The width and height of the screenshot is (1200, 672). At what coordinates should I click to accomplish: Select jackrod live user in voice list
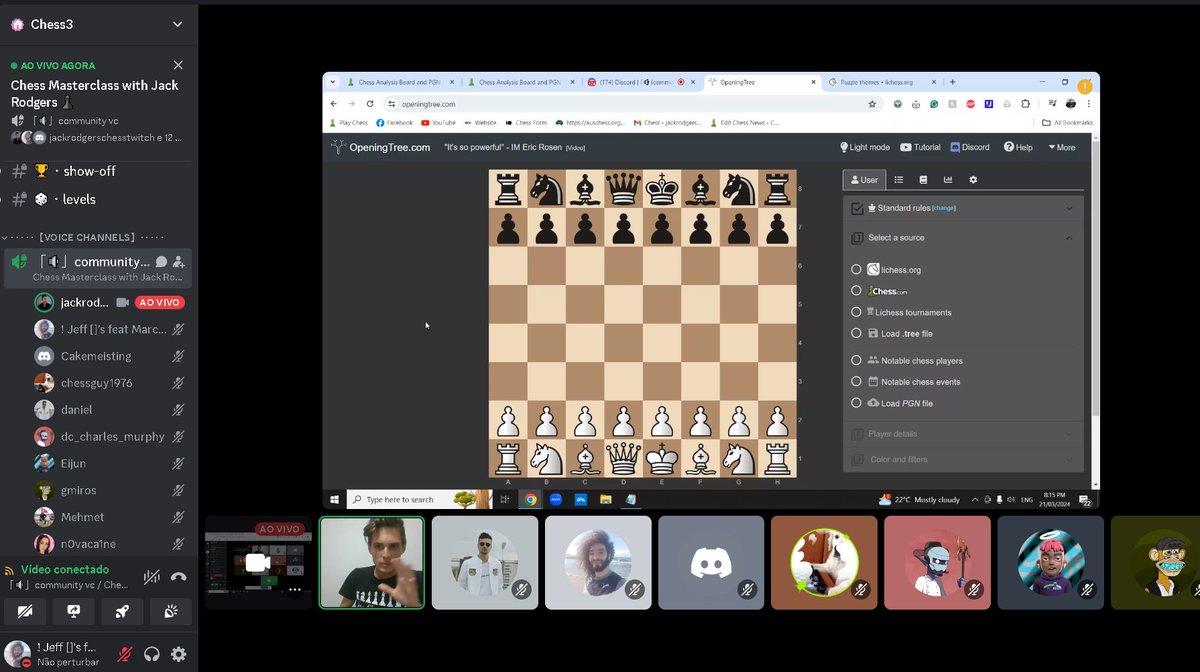[x=110, y=302]
